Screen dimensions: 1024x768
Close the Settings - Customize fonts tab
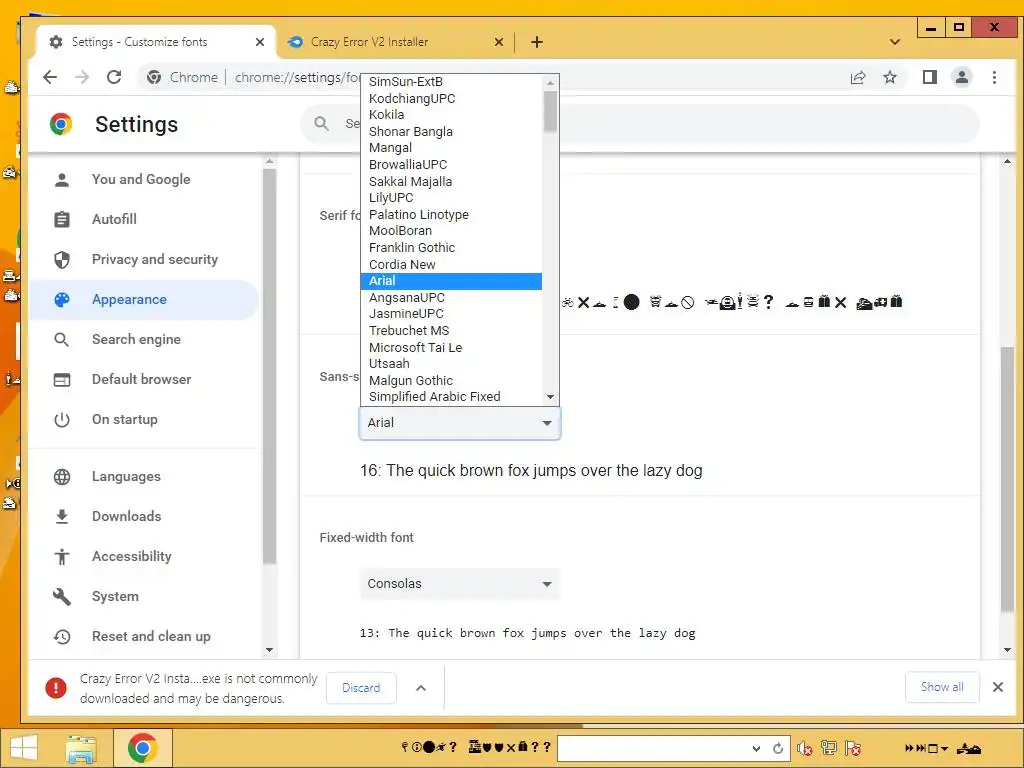pyautogui.click(x=260, y=42)
